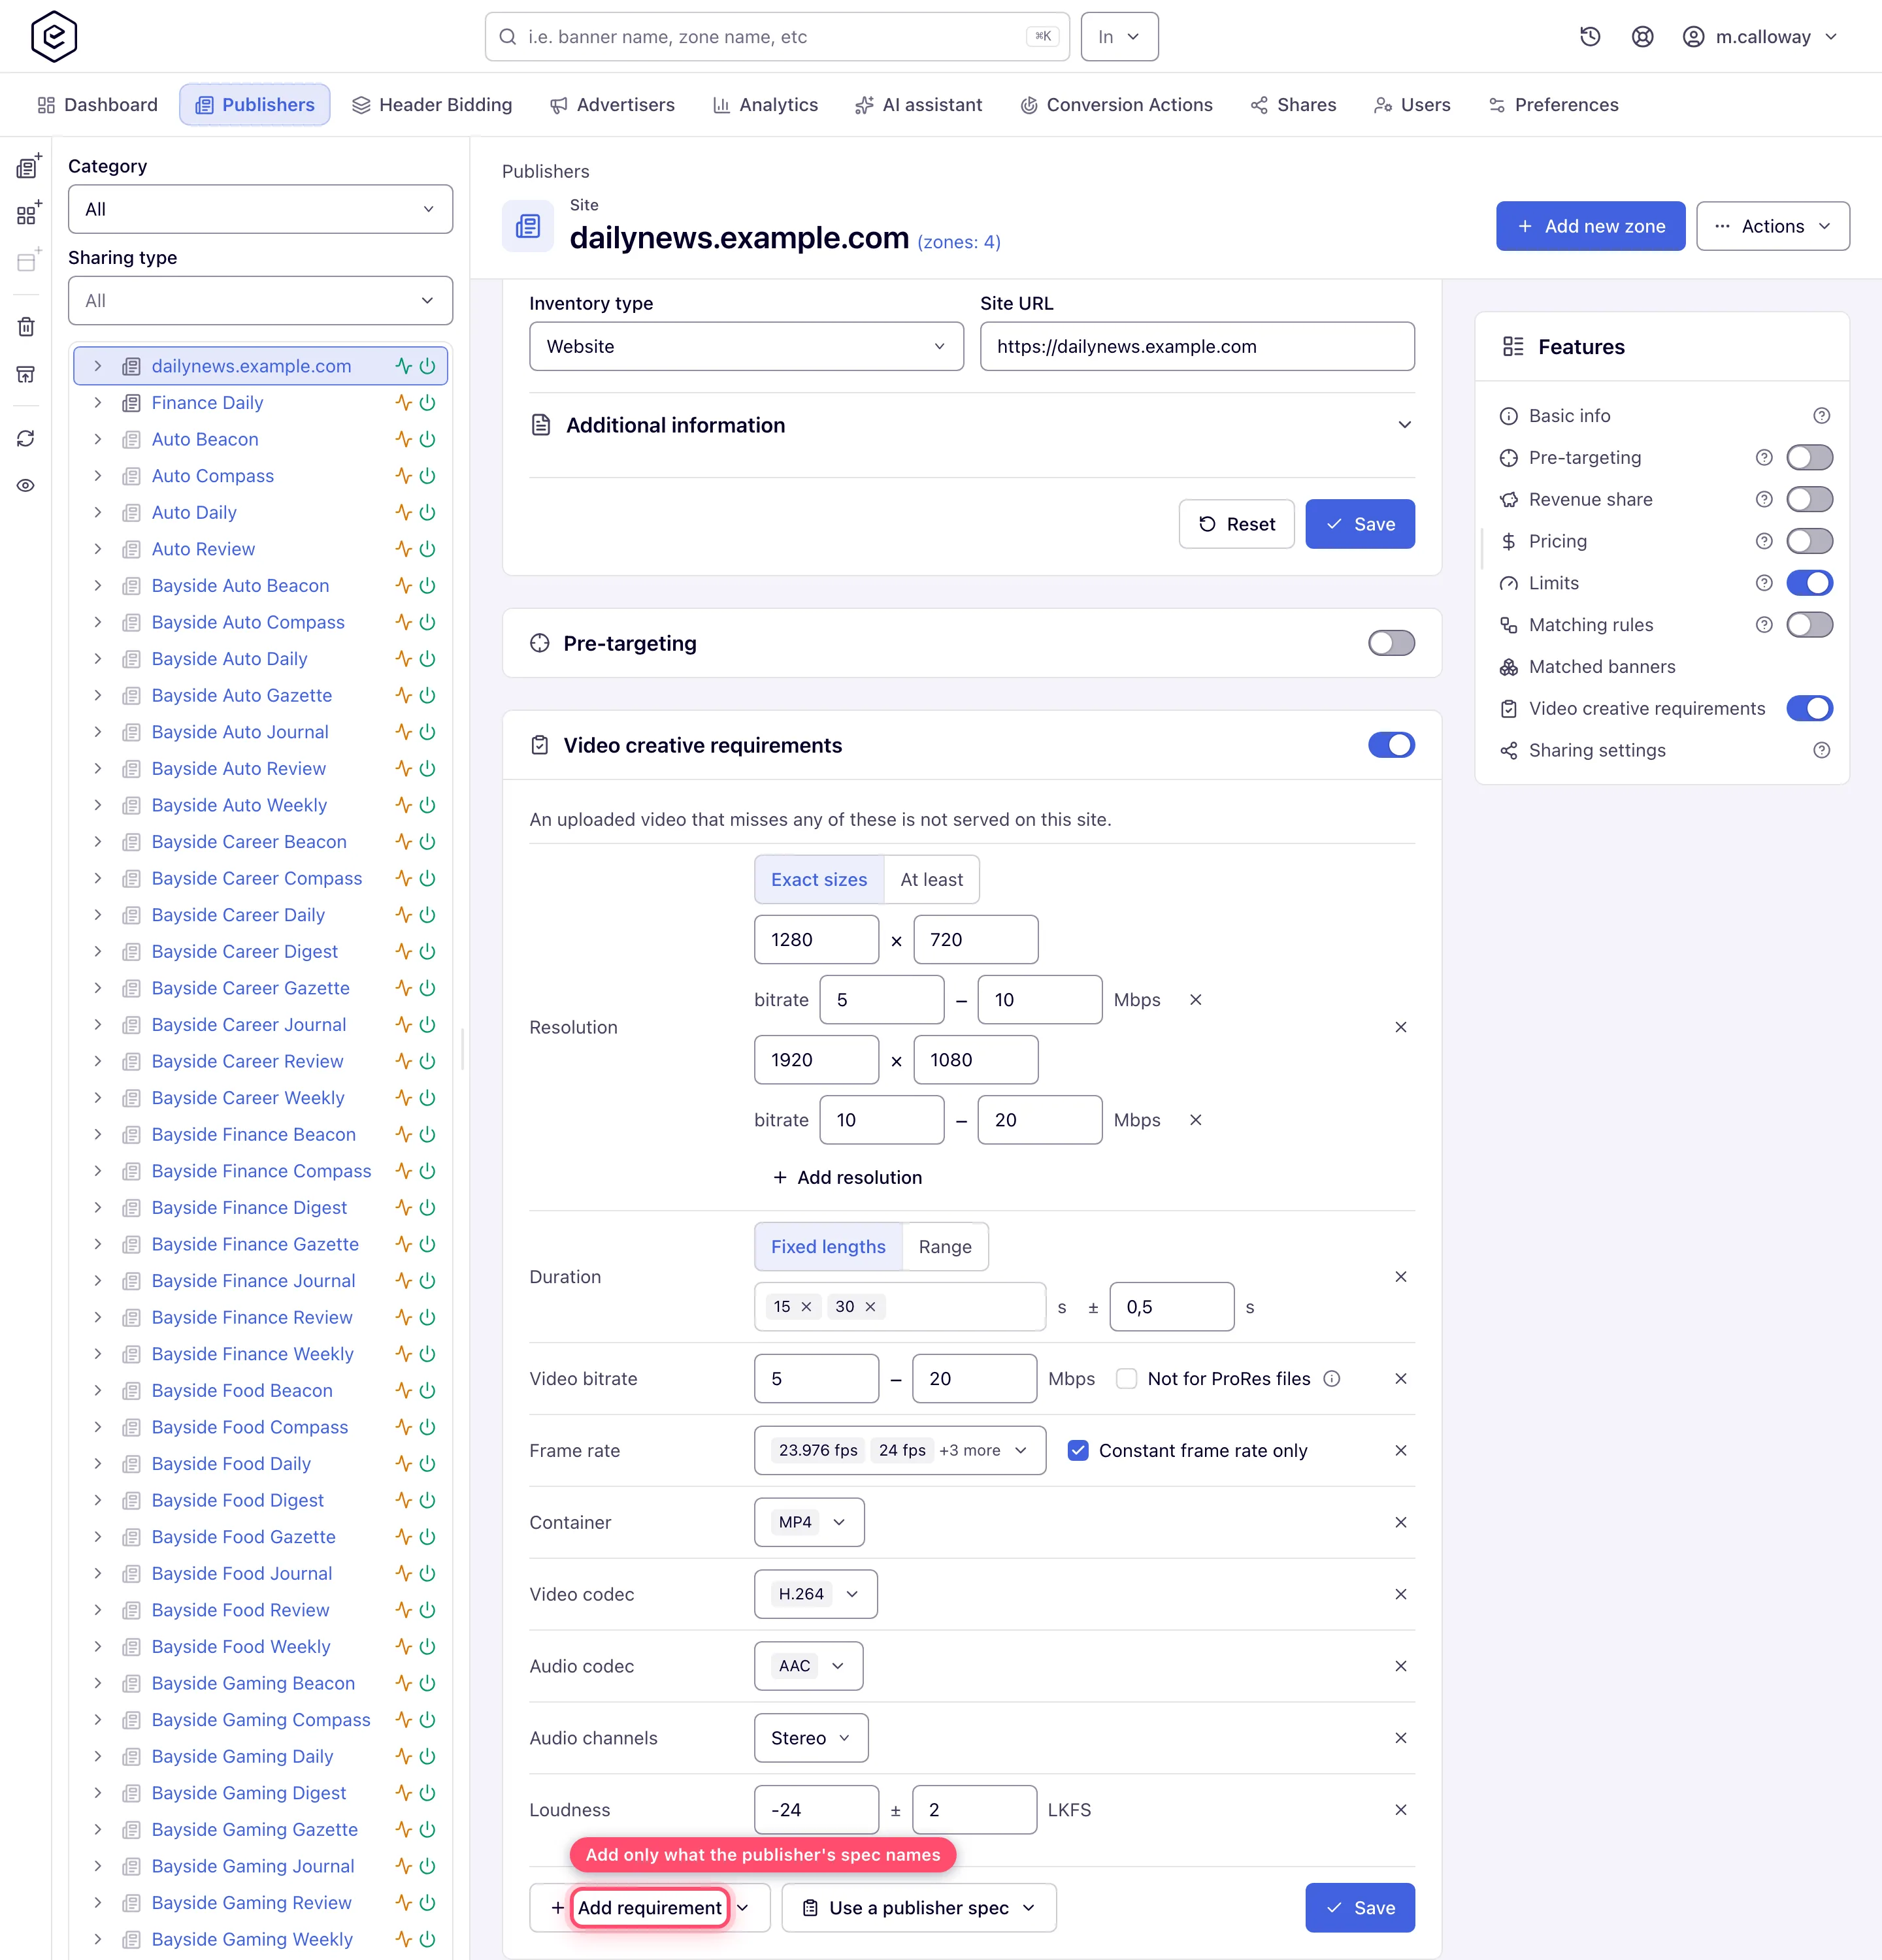
Task: Remove the 15 second duration tag
Action: pyautogui.click(x=806, y=1307)
